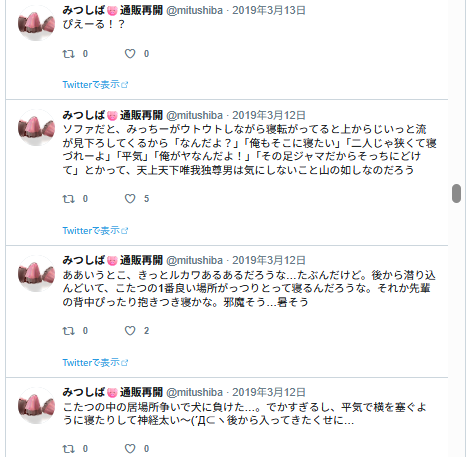This screenshot has width=476, height=457.
Task: Retweet the こたつの中 tweet
Action: (x=69, y=449)
